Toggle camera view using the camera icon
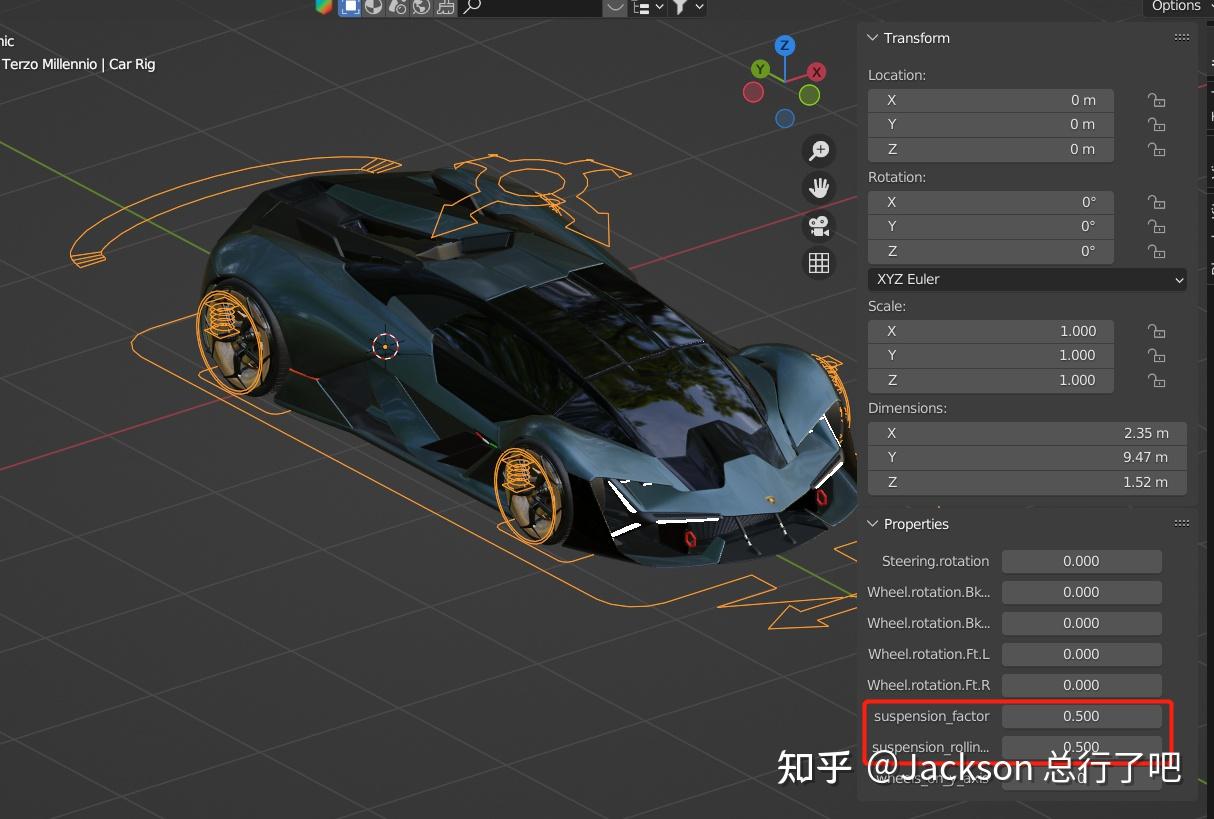Image resolution: width=1214 pixels, height=819 pixels. [818, 226]
